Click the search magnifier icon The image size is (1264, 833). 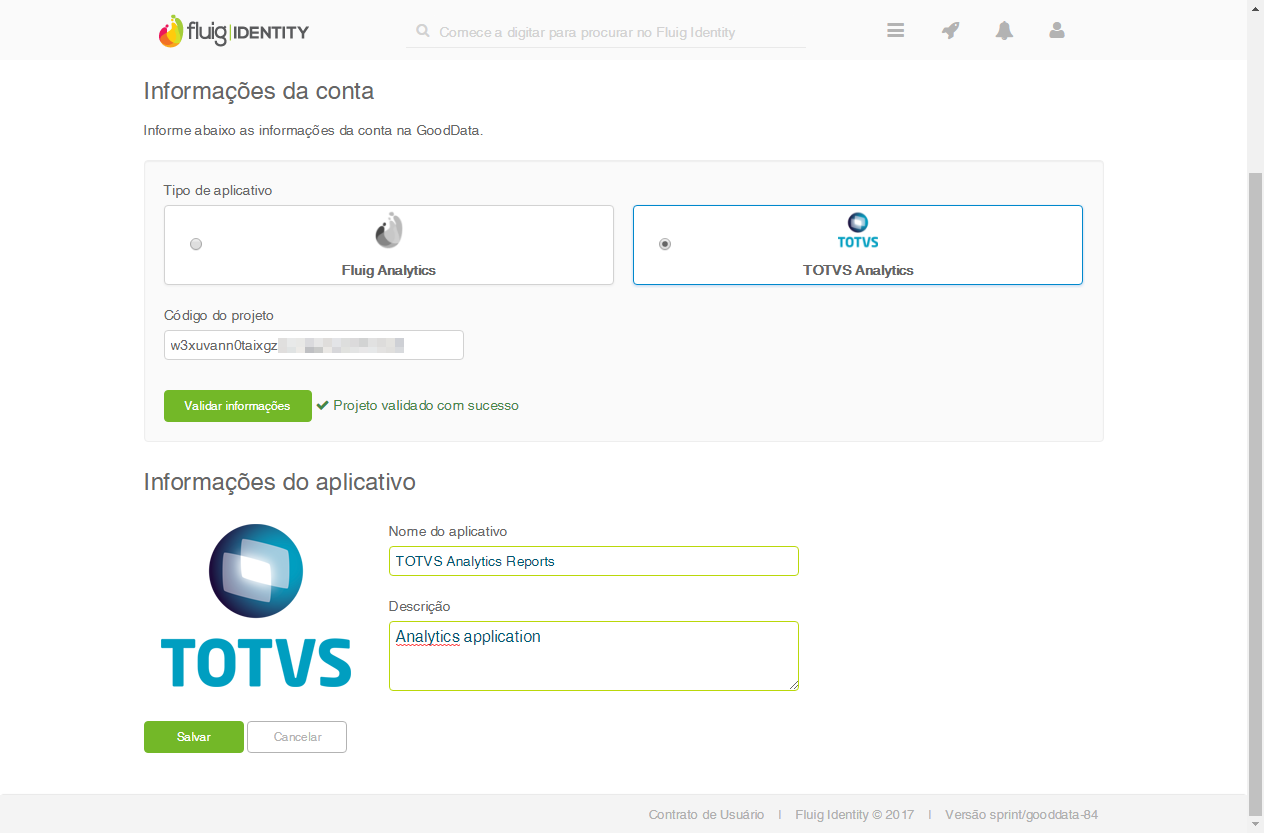(423, 32)
